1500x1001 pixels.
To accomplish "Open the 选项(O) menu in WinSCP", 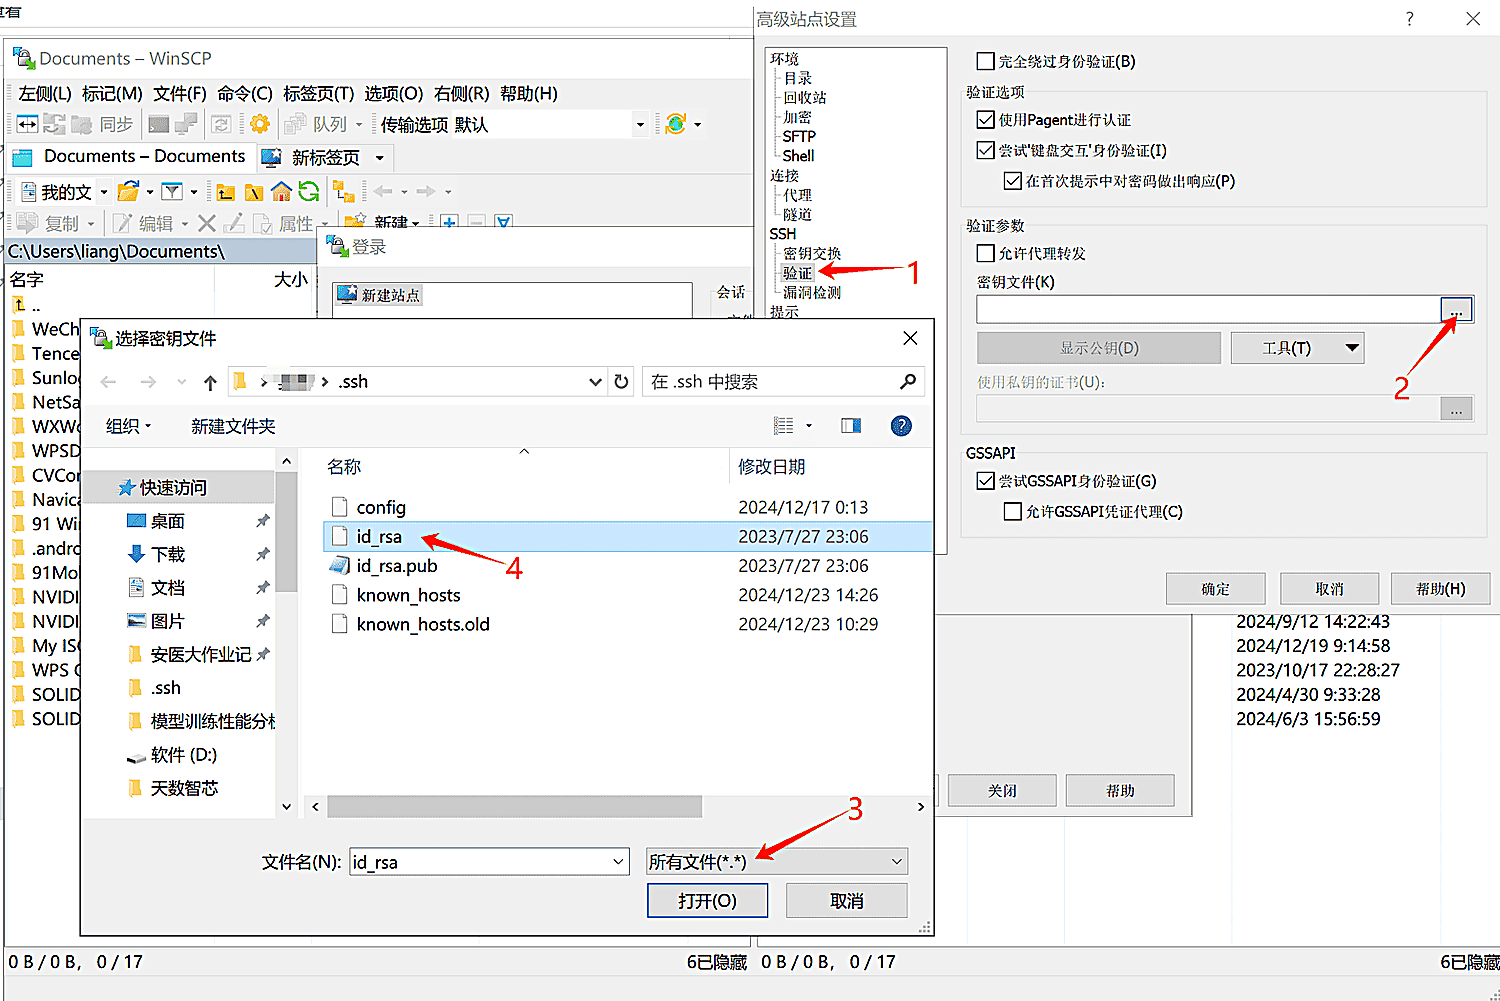I will pos(393,93).
